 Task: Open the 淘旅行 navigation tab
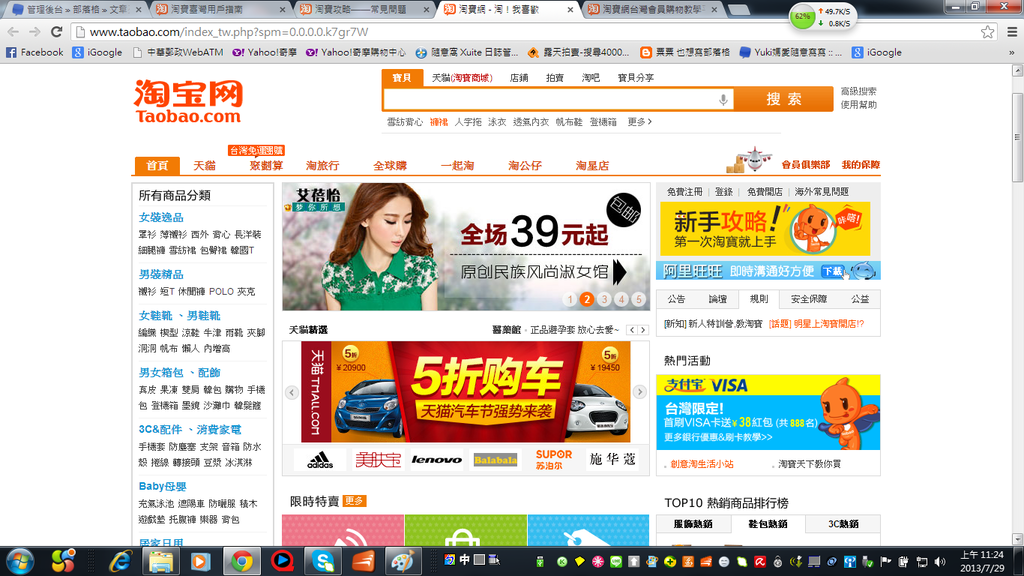pos(323,166)
